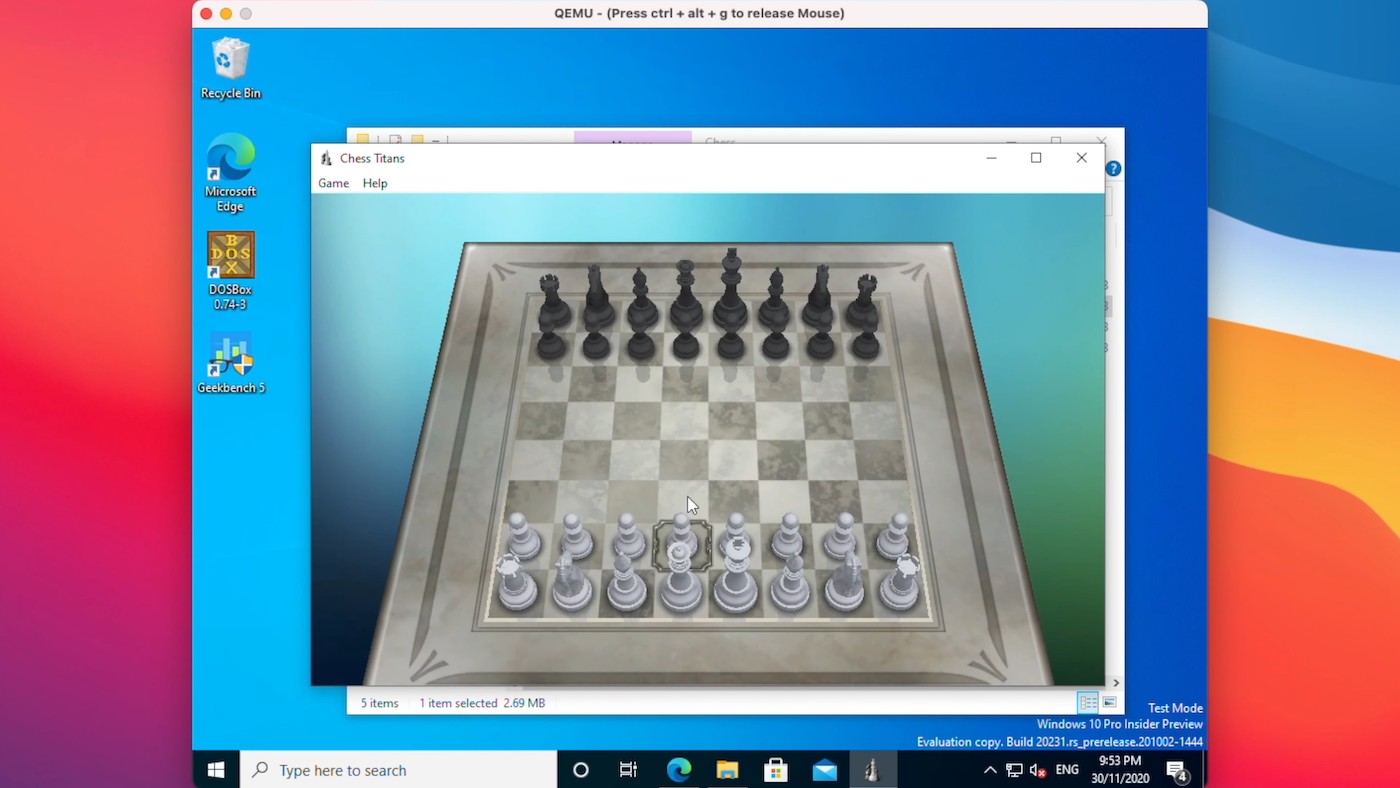Click the 'Type here to search' box
The height and width of the screenshot is (788, 1400).
[398, 770]
